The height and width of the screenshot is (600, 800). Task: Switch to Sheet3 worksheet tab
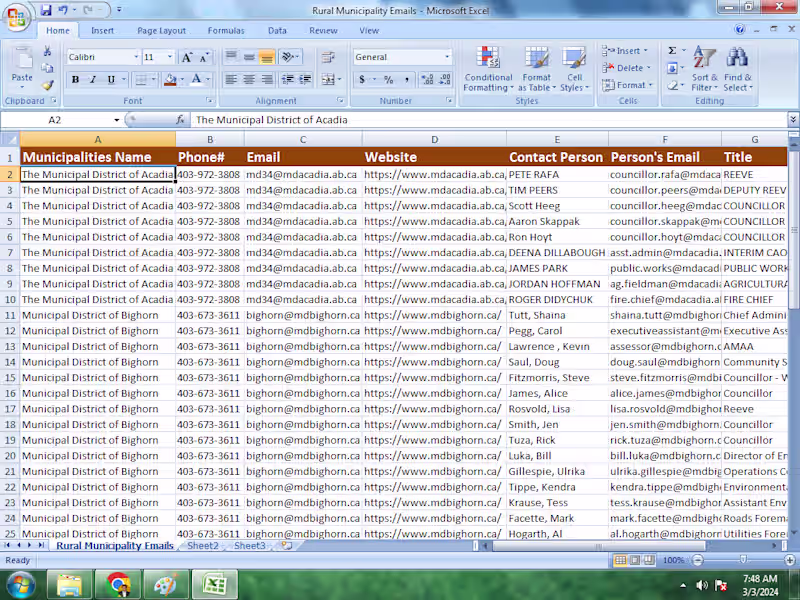(249, 545)
